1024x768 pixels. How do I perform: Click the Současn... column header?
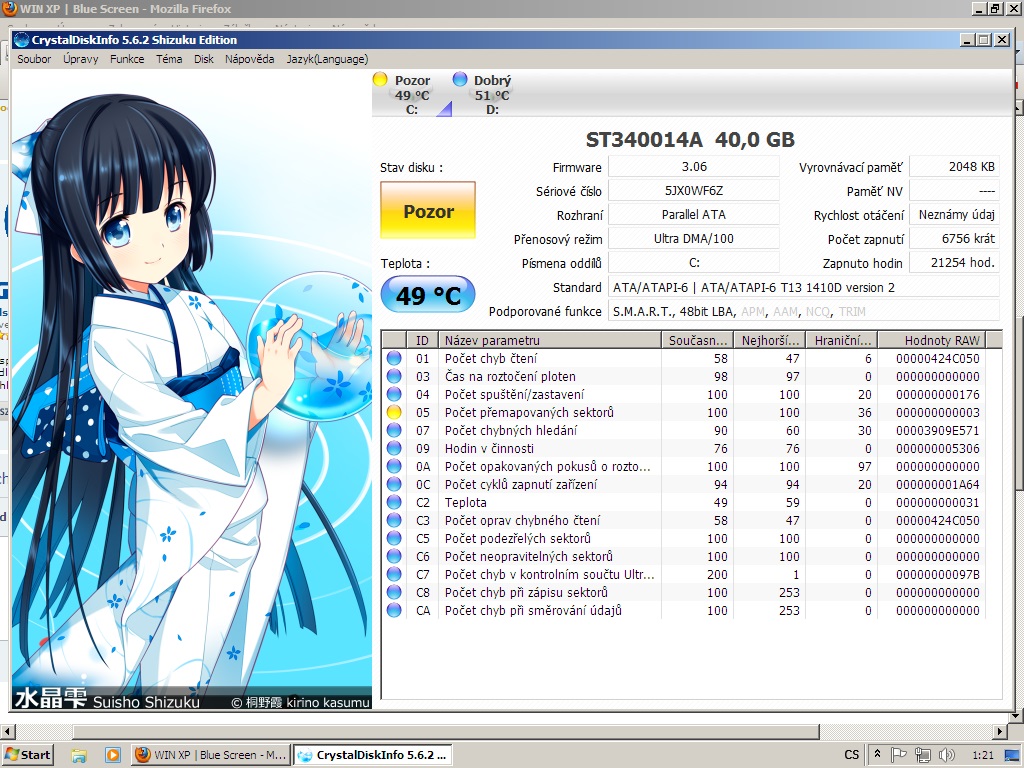[x=697, y=340]
